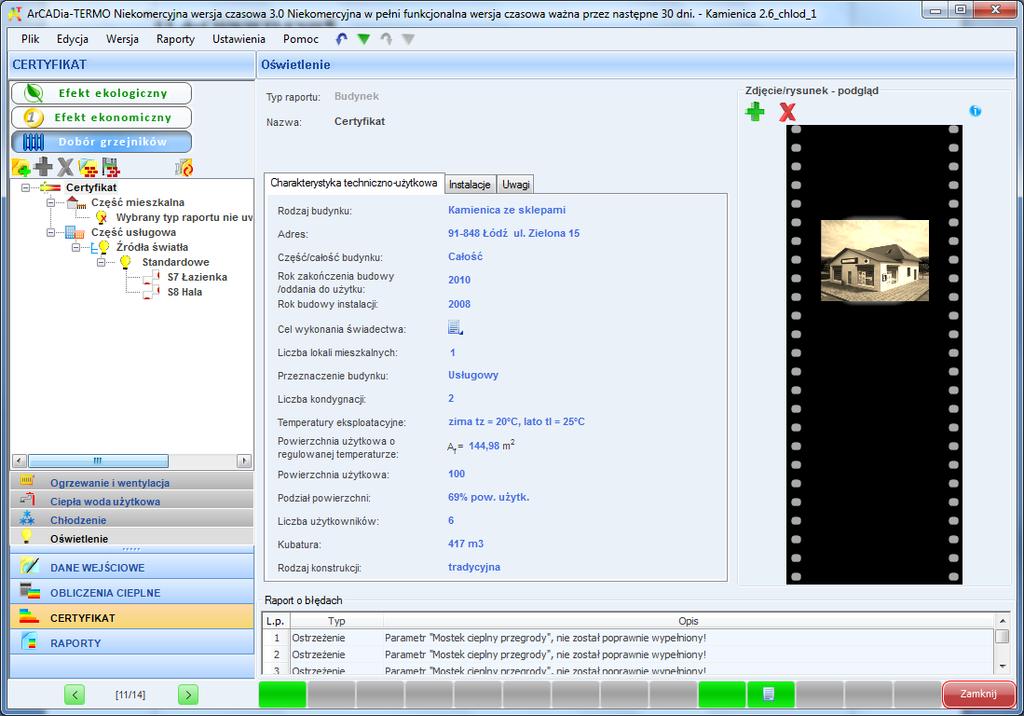1024x716 pixels.
Task: Click the blue info icon near photo preview
Action: click(975, 110)
